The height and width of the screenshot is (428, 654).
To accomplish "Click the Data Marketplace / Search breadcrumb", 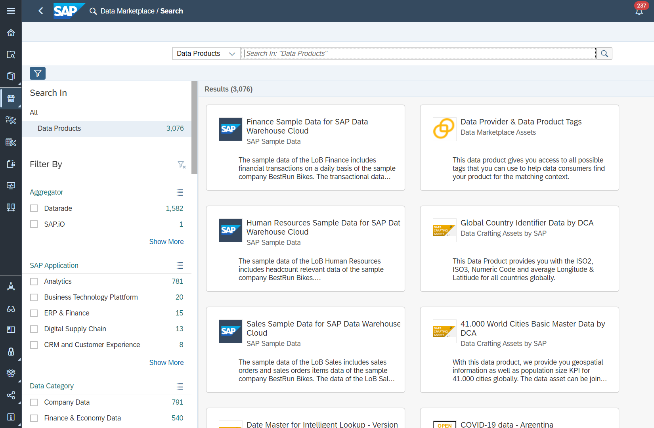I will [142, 11].
